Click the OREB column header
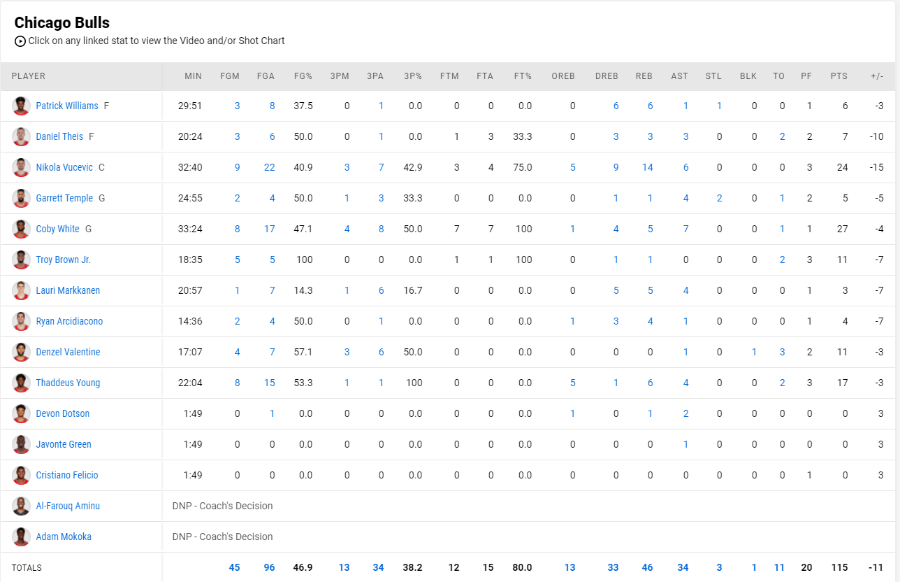 pyautogui.click(x=563, y=76)
